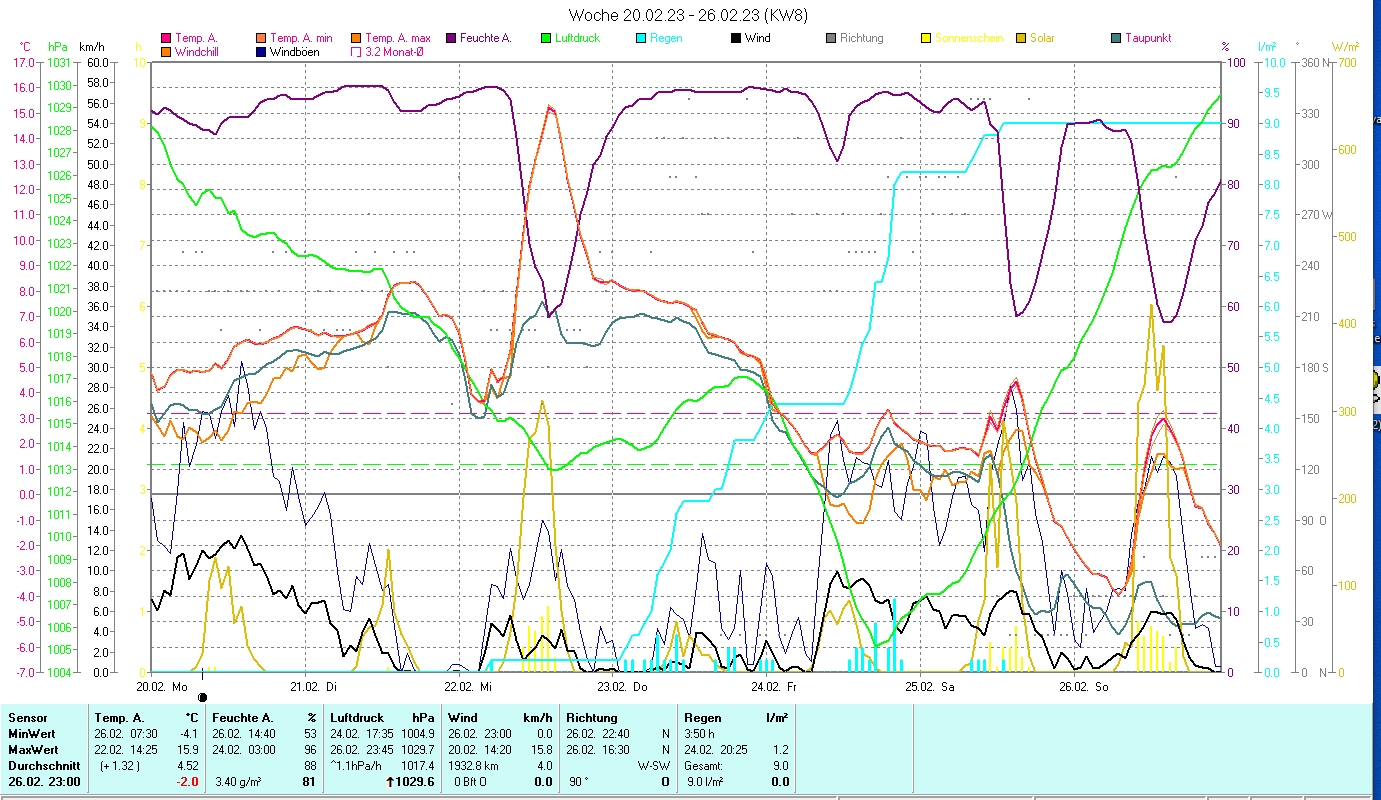The width and height of the screenshot is (1381, 800).
Task: Click the teal Taupunkt legend swatch
Action: point(1117,38)
